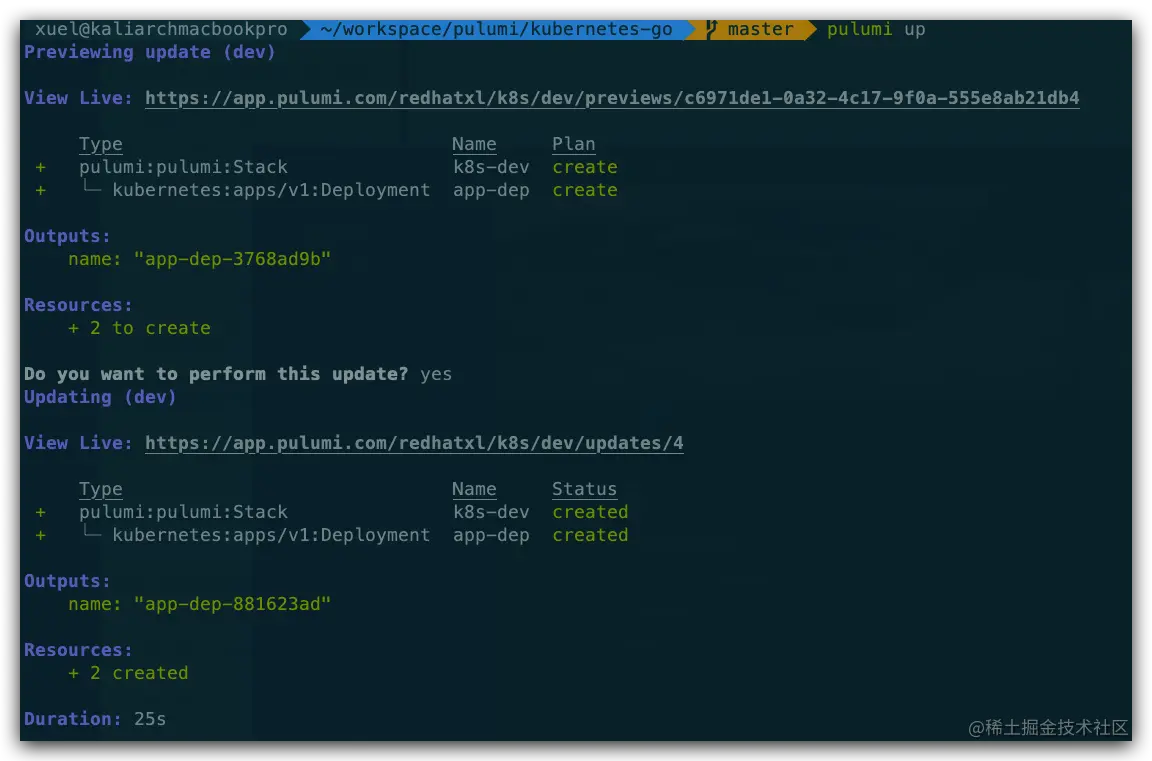1152x761 pixels.
Task: Click the 'yes' confirmation answer
Action: pos(436,374)
